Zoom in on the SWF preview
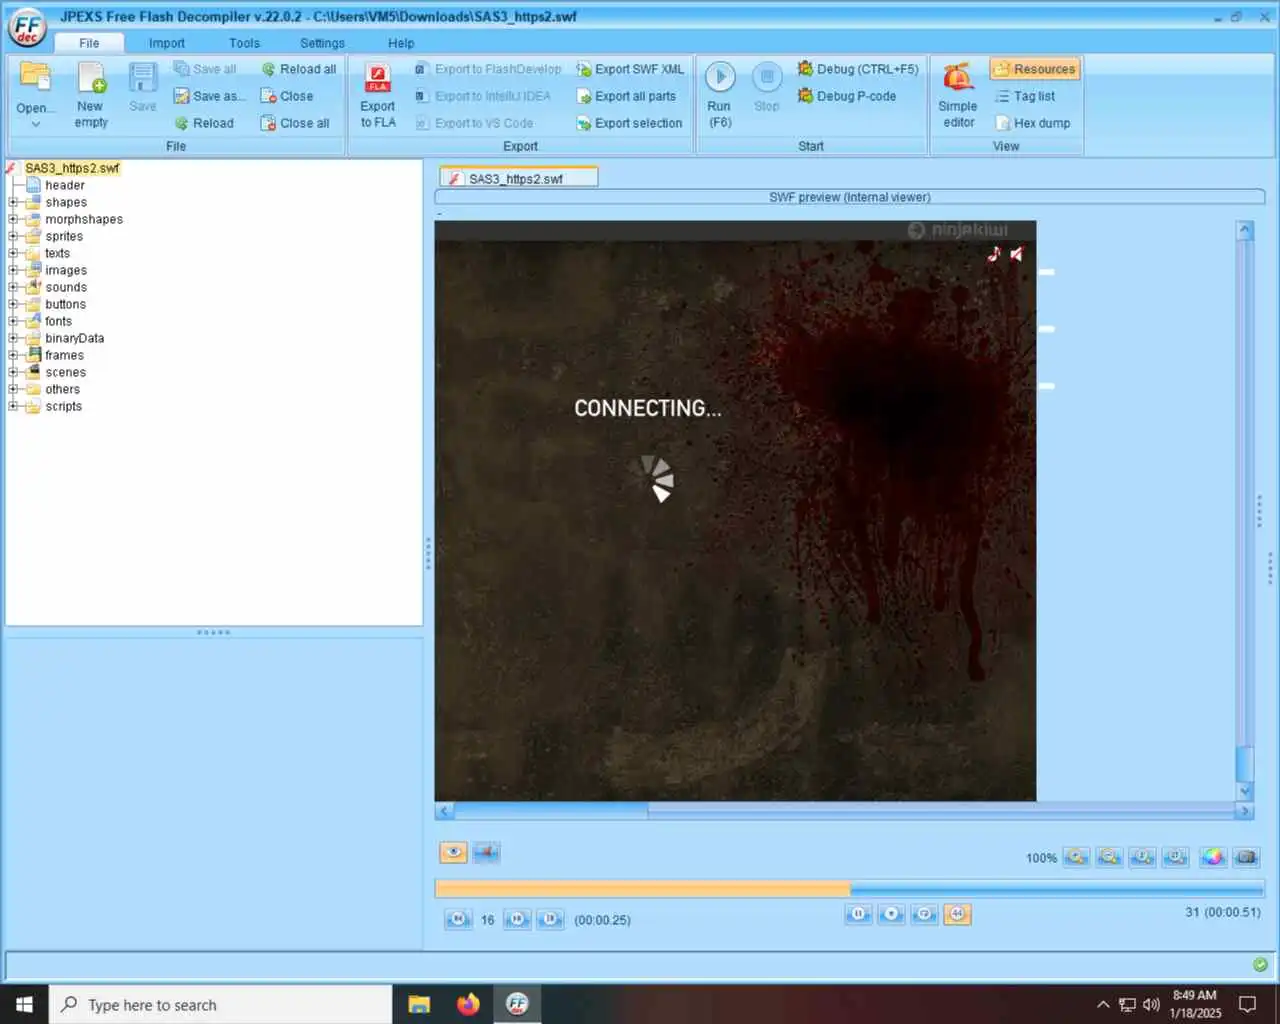Screen dimensions: 1280x1024 (1076, 857)
